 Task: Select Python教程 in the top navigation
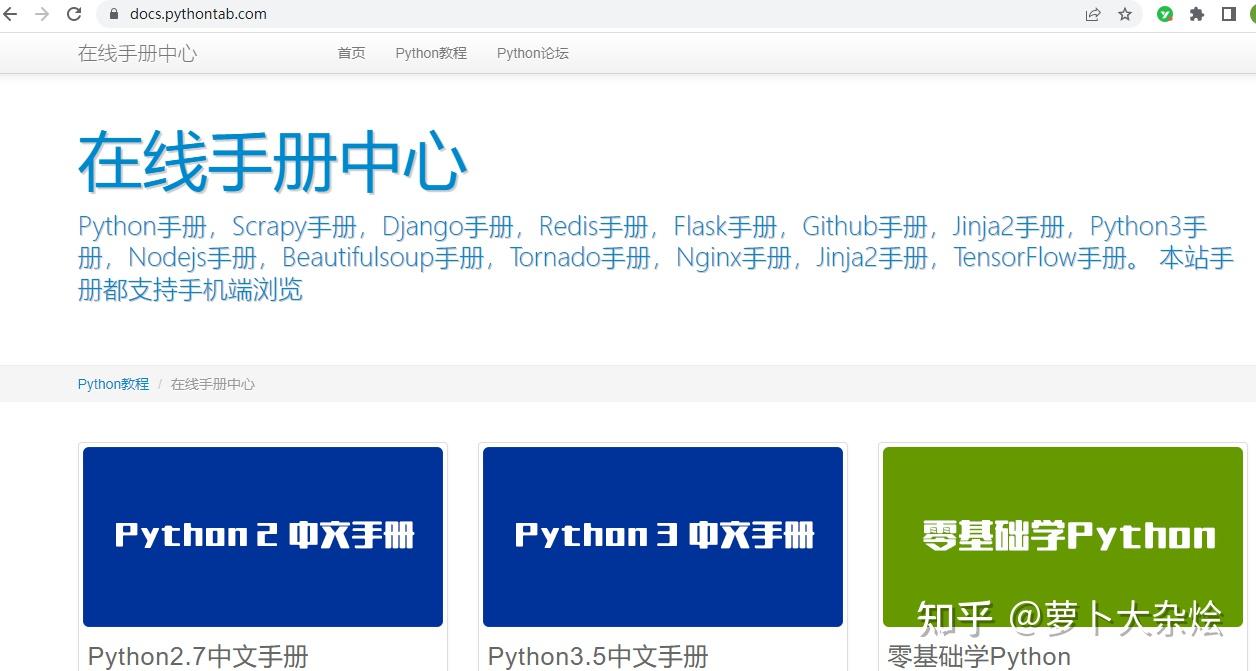pos(431,53)
